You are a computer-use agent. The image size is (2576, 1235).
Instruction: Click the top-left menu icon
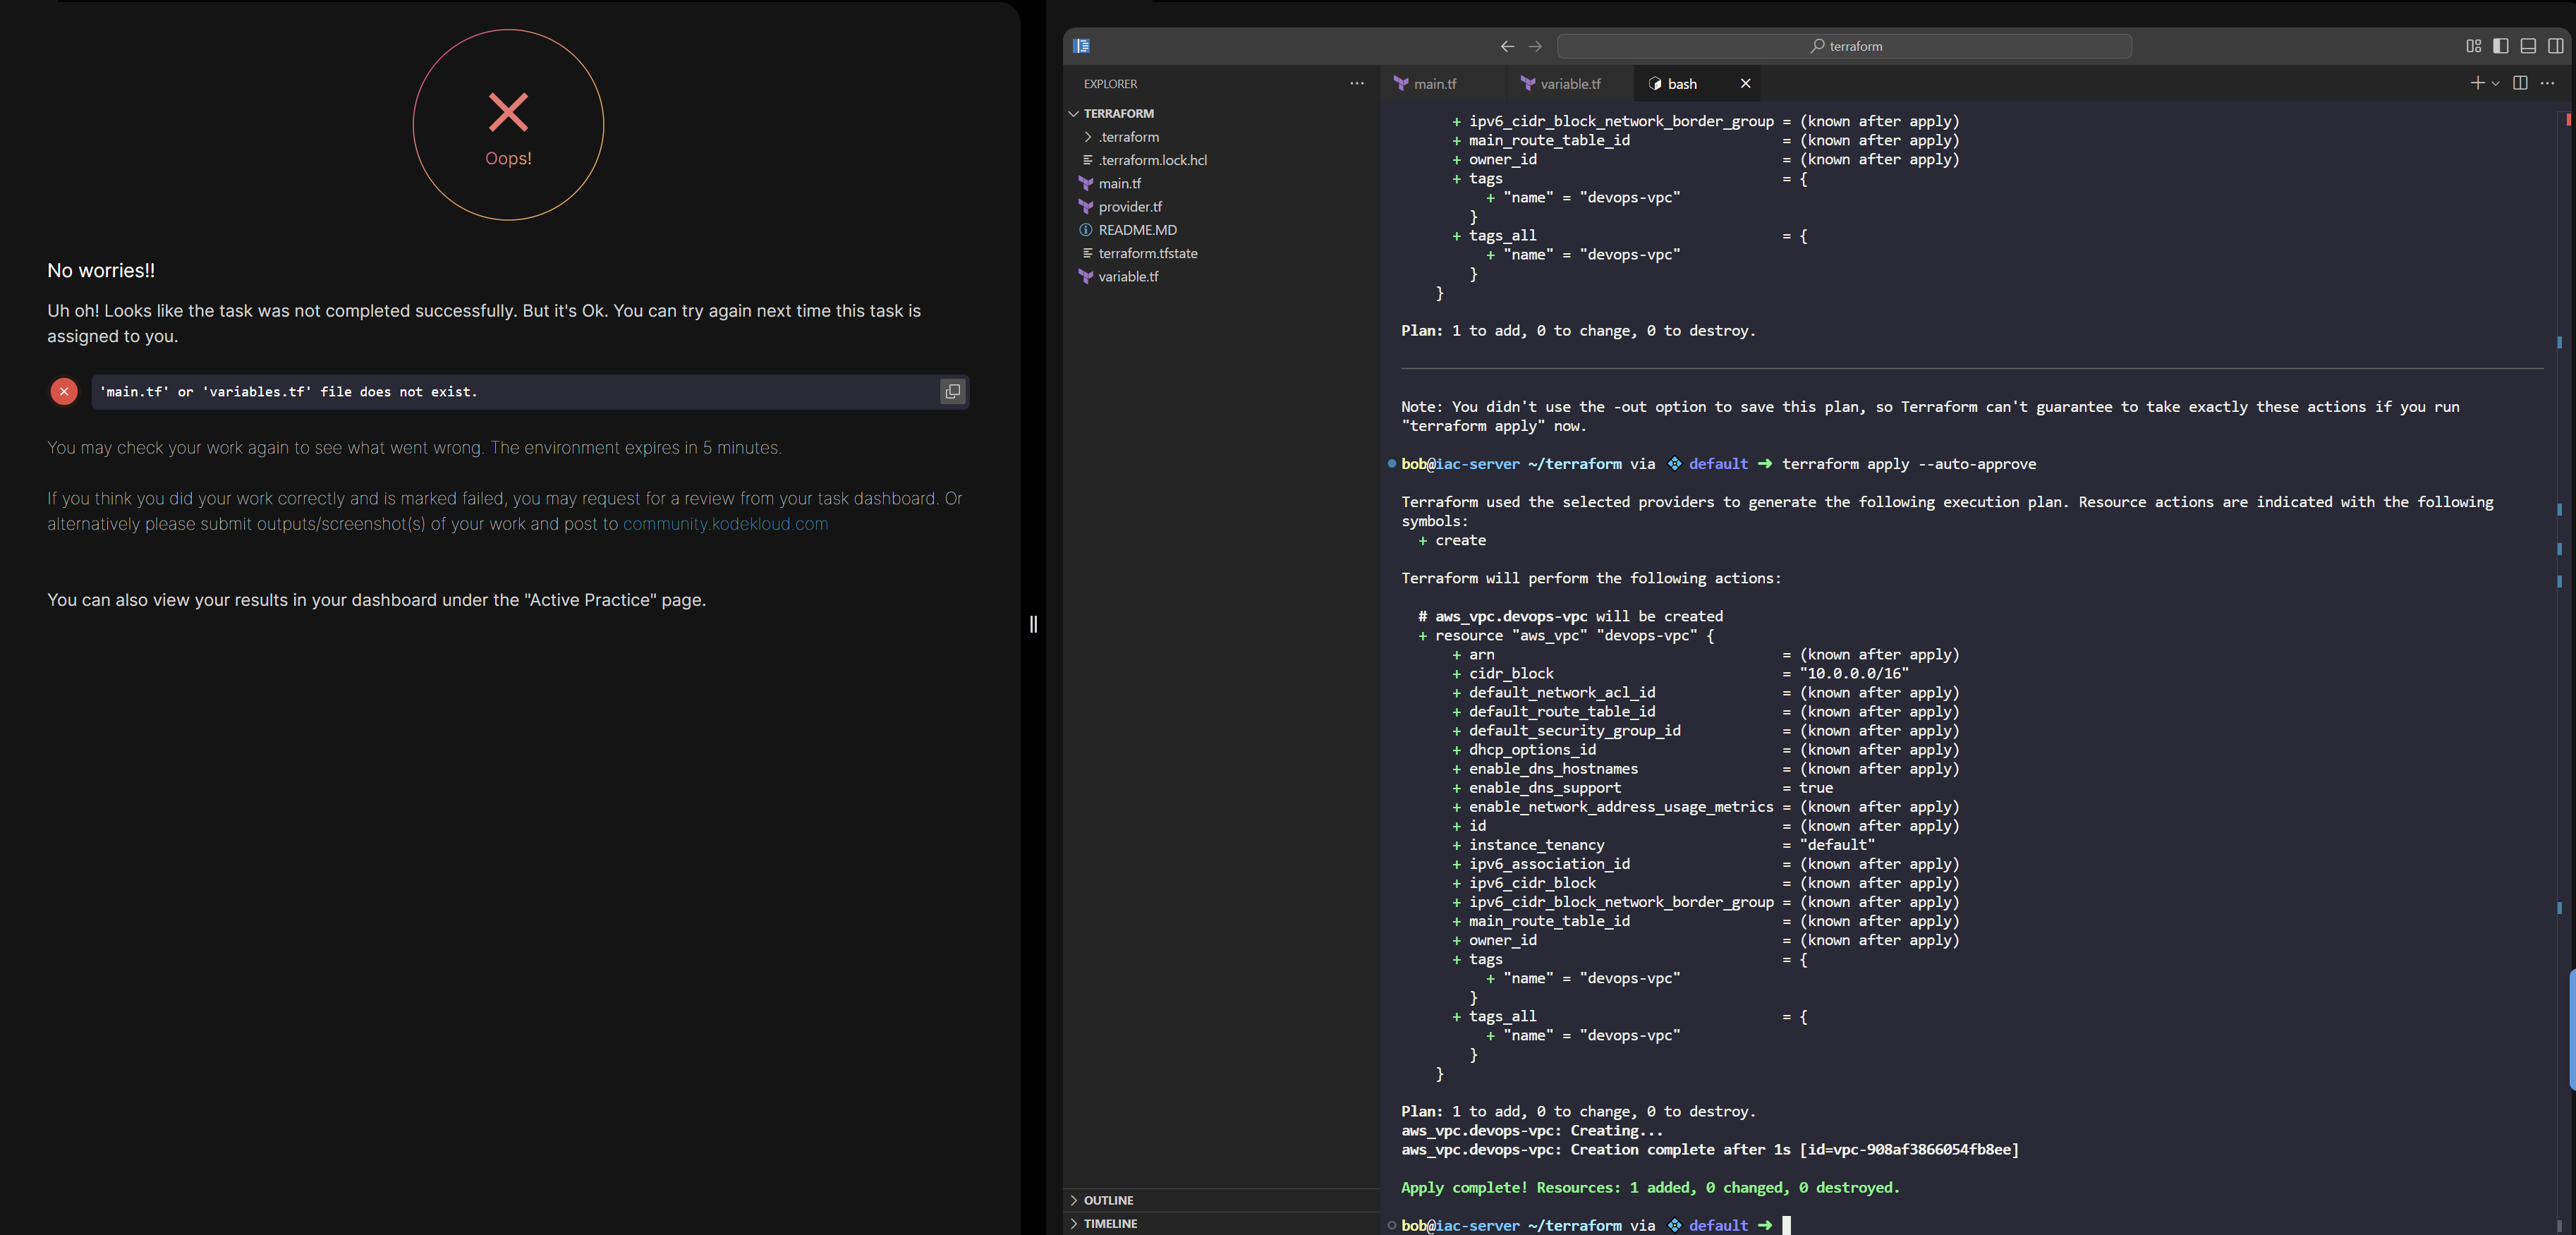click(1081, 46)
